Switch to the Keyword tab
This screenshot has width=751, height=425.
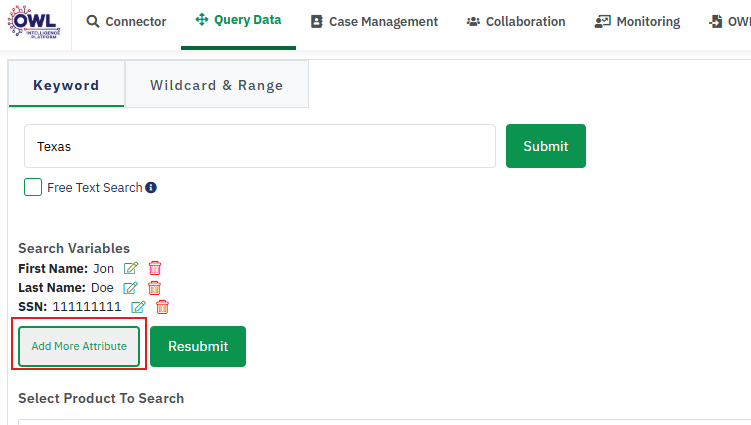[x=66, y=85]
